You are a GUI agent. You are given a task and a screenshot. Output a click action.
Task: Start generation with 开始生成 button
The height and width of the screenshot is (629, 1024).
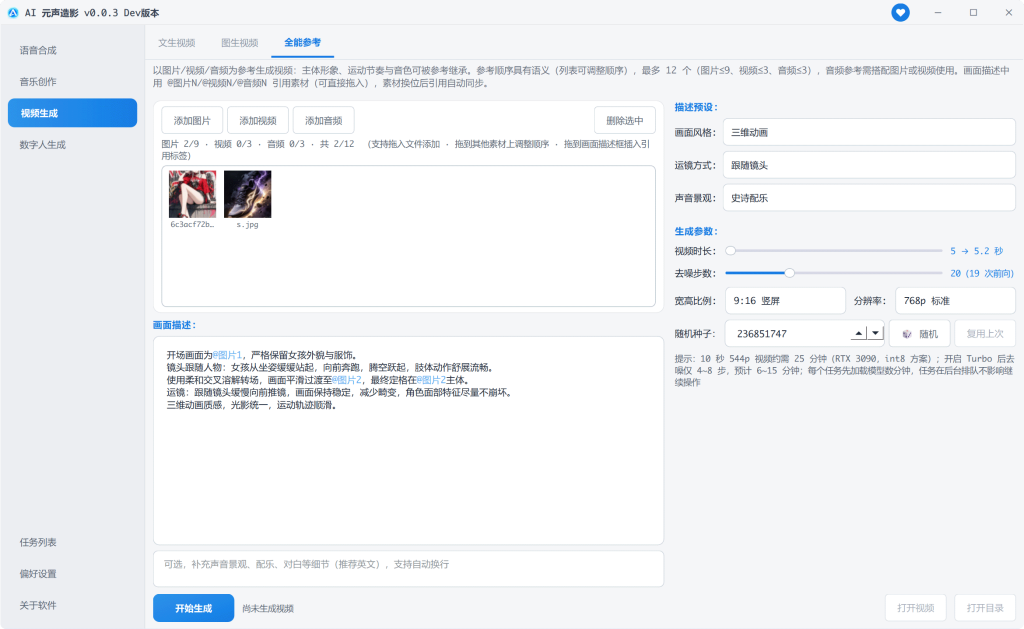[x=193, y=608]
